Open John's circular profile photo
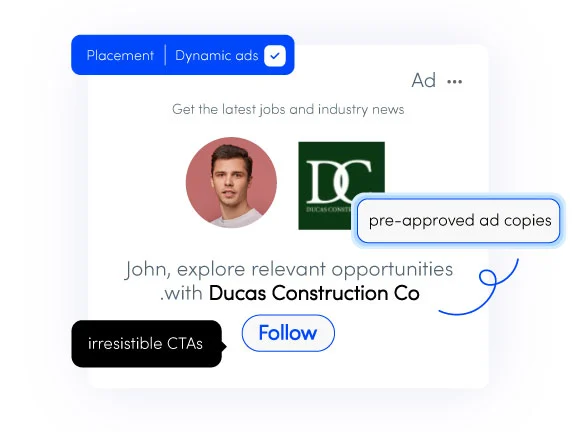The height and width of the screenshot is (432, 576). click(x=231, y=183)
